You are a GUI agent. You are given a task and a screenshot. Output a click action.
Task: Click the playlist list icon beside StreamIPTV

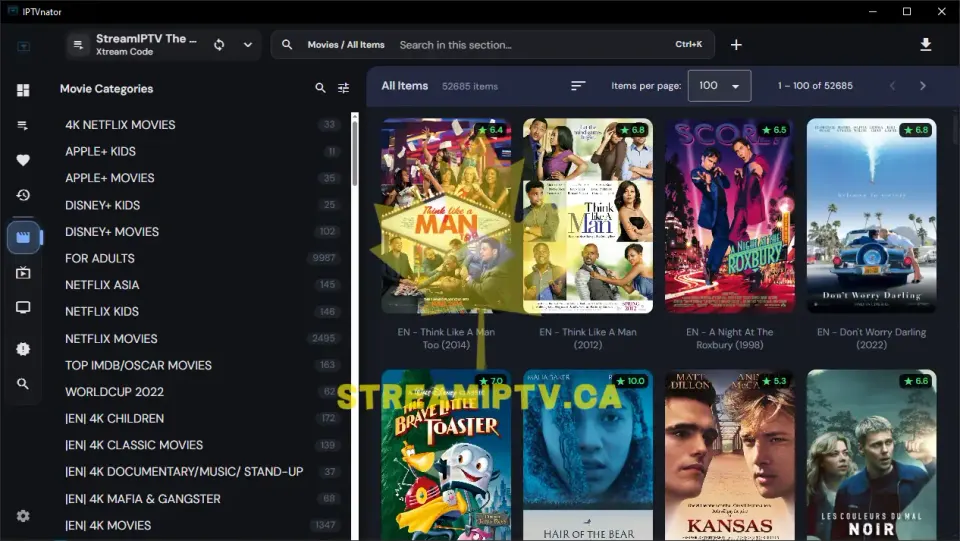pos(78,45)
